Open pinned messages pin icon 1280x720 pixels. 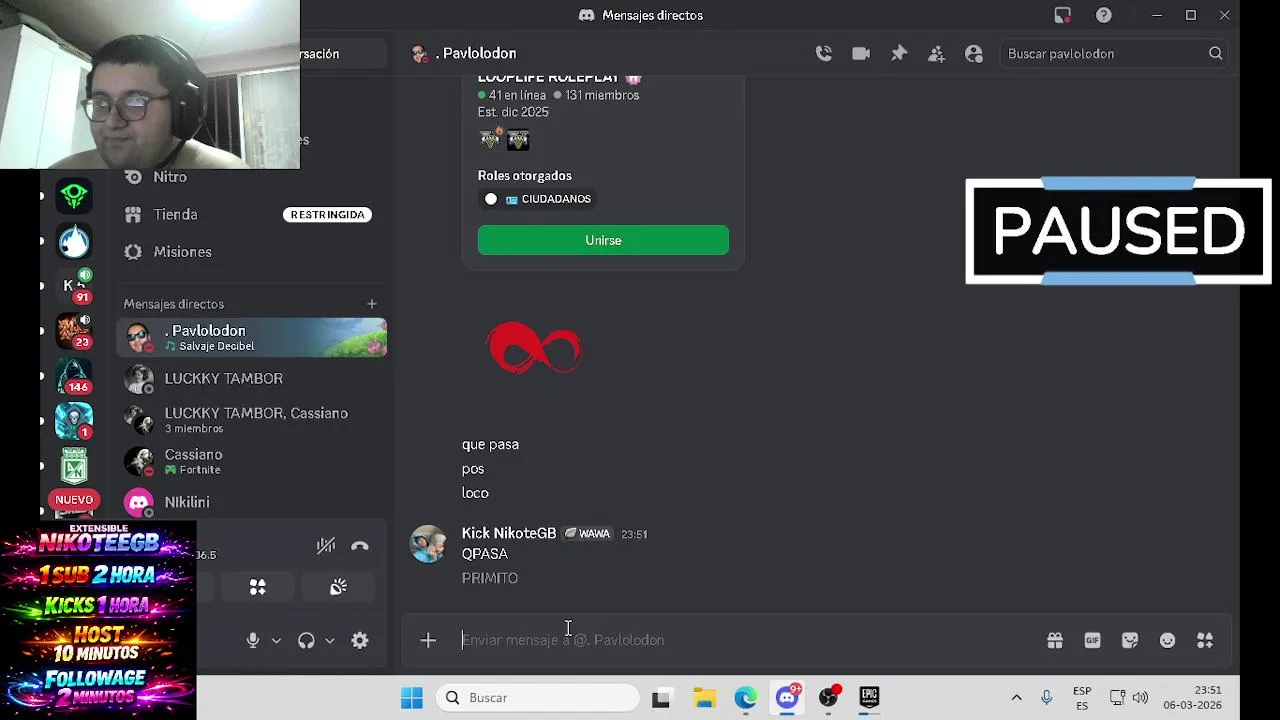click(899, 54)
